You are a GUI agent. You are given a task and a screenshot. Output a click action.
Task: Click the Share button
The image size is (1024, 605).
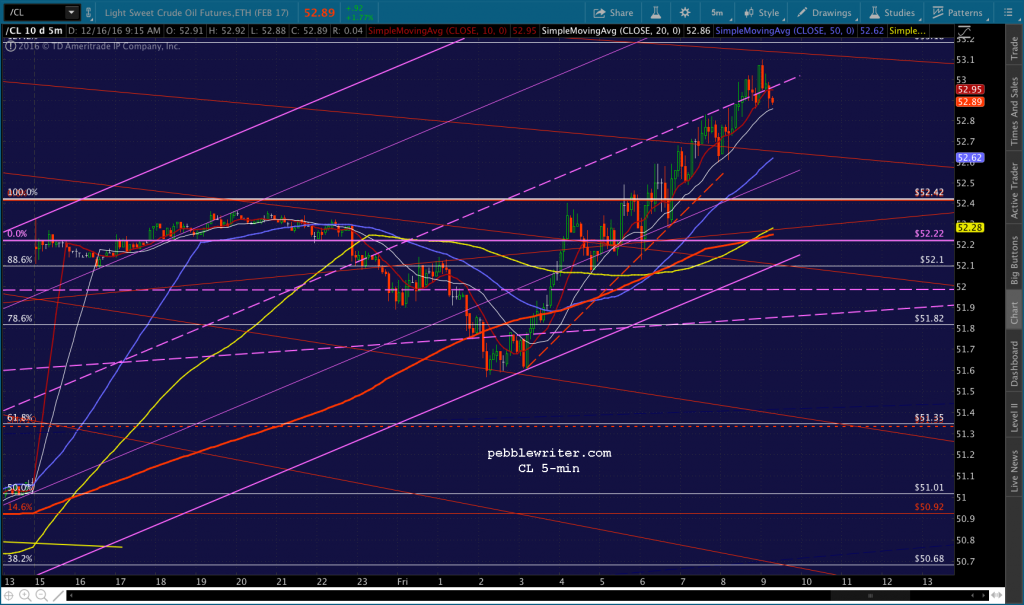(x=613, y=12)
